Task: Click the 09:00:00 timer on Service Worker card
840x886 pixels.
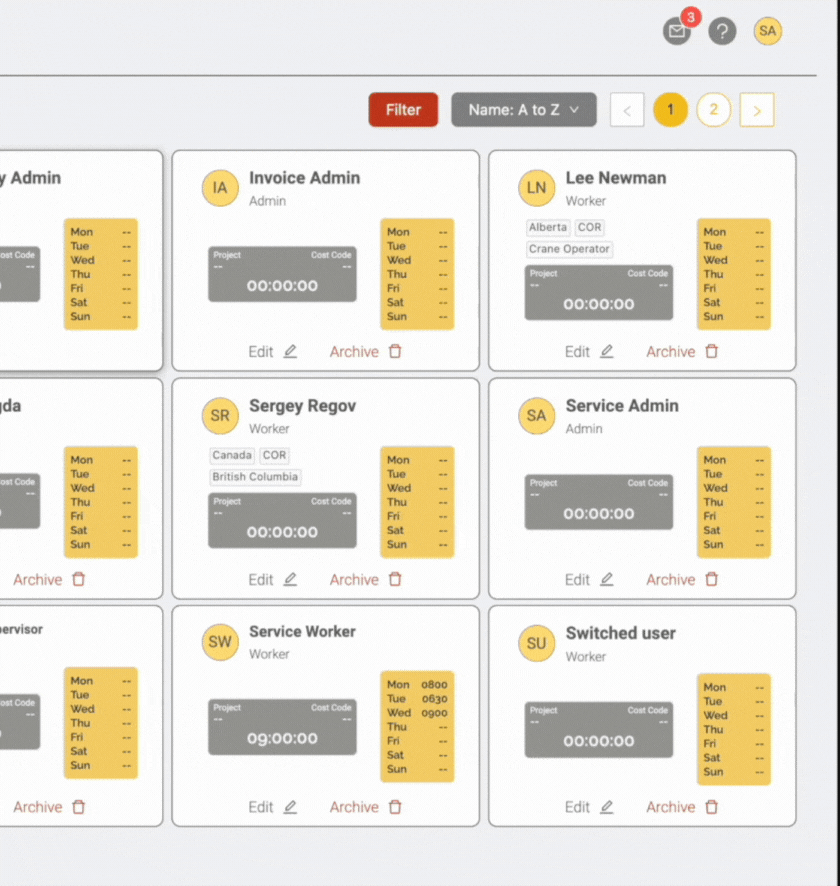Action: pyautogui.click(x=282, y=738)
